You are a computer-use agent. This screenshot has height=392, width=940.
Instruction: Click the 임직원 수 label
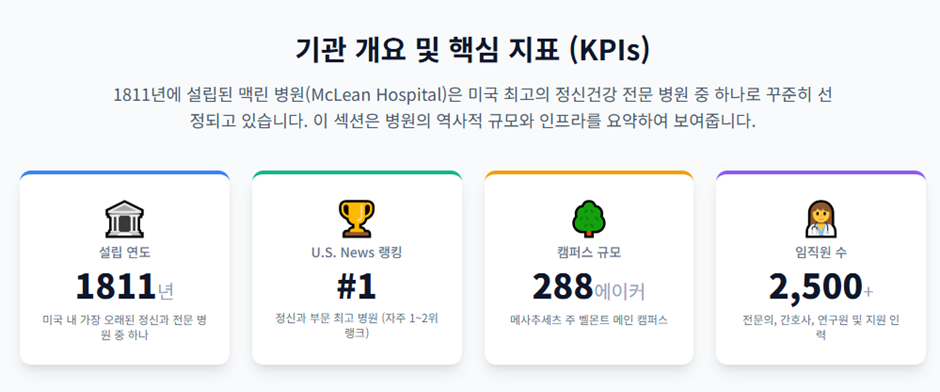click(x=821, y=252)
